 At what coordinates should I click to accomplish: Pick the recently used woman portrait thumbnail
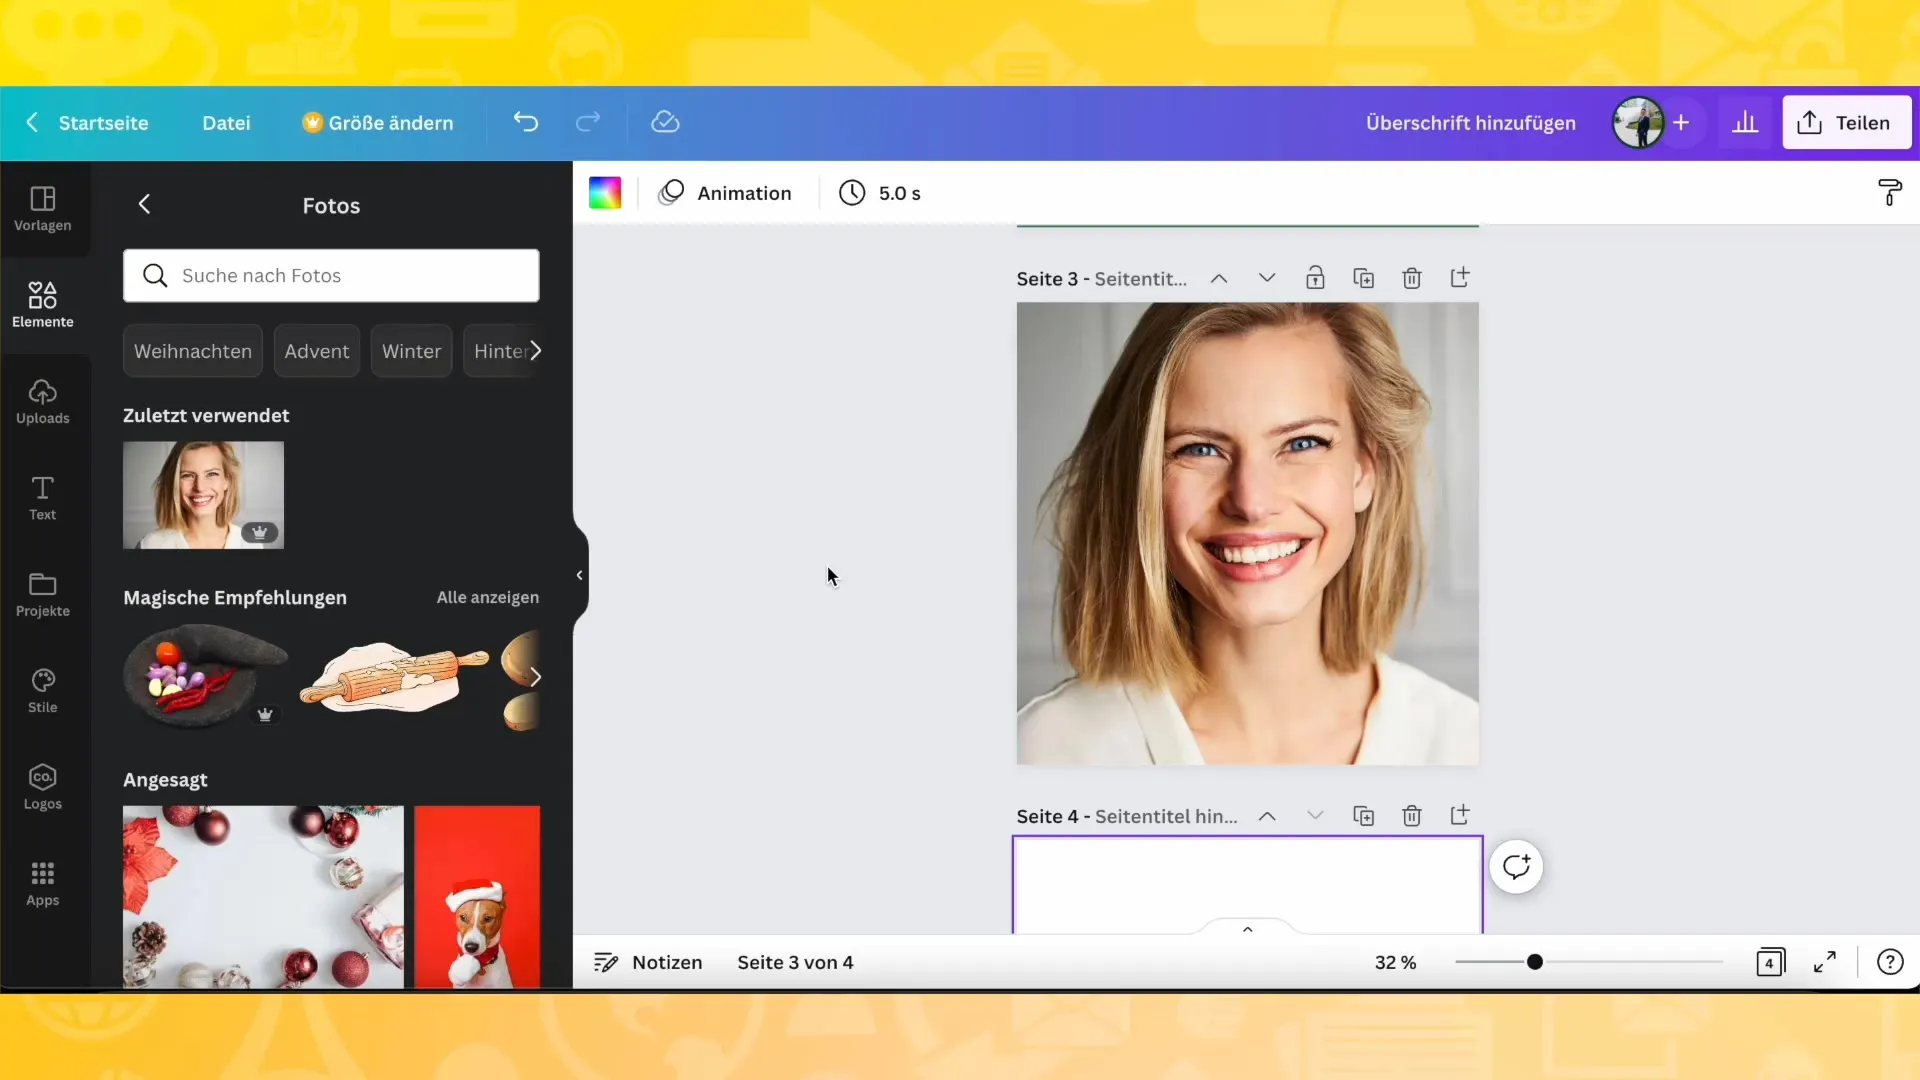point(203,495)
